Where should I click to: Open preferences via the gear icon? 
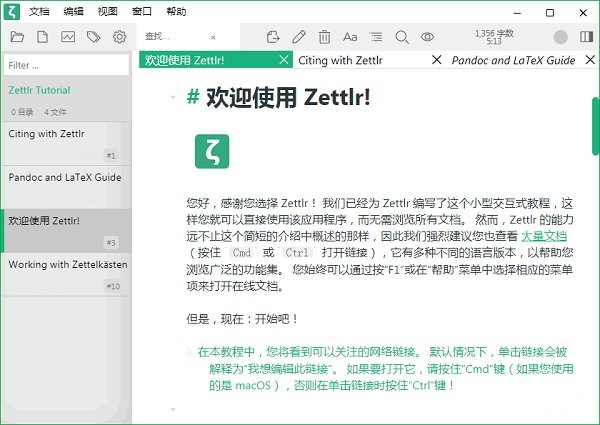pos(119,37)
